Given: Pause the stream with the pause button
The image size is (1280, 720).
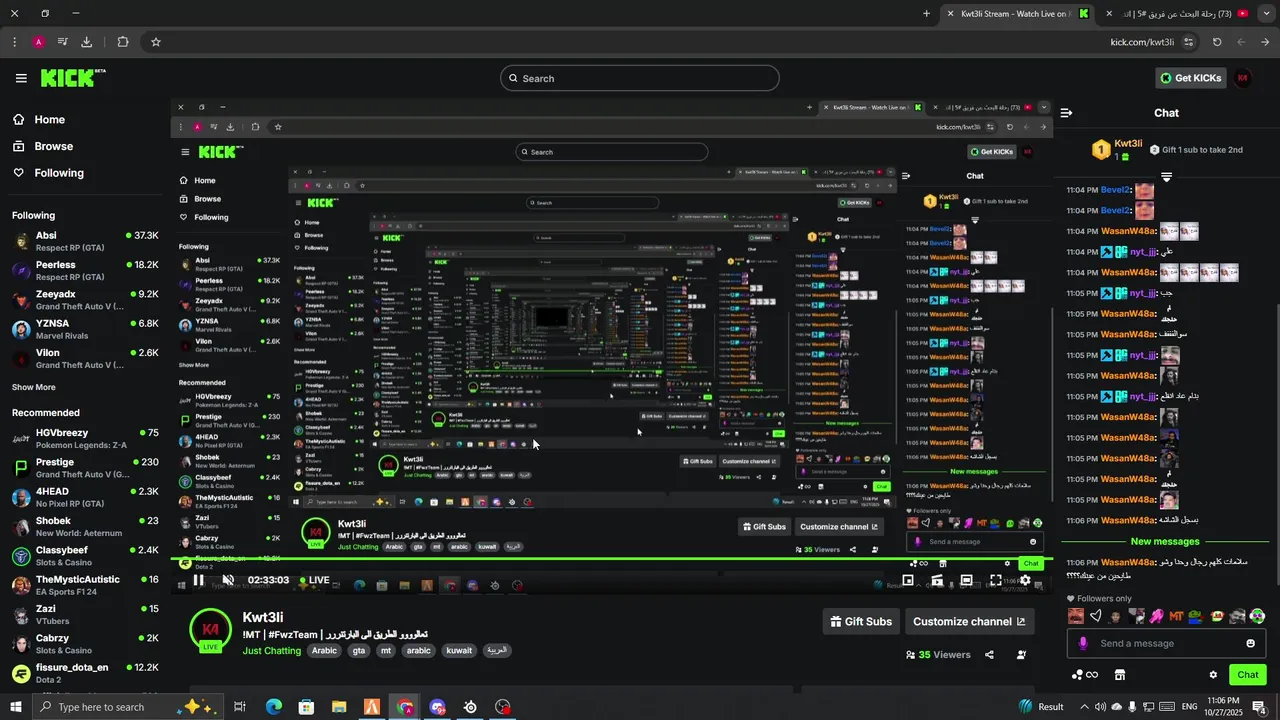Looking at the screenshot, I should pos(198,580).
